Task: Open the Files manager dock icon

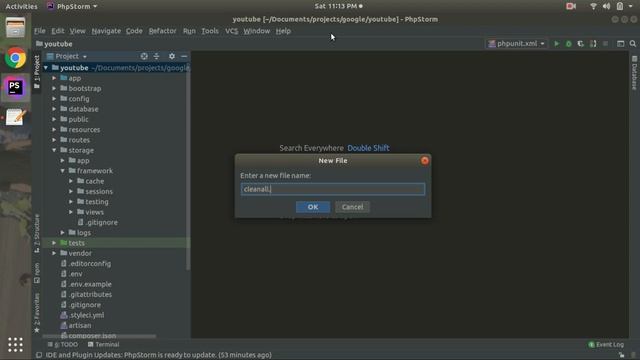Action: (16, 28)
